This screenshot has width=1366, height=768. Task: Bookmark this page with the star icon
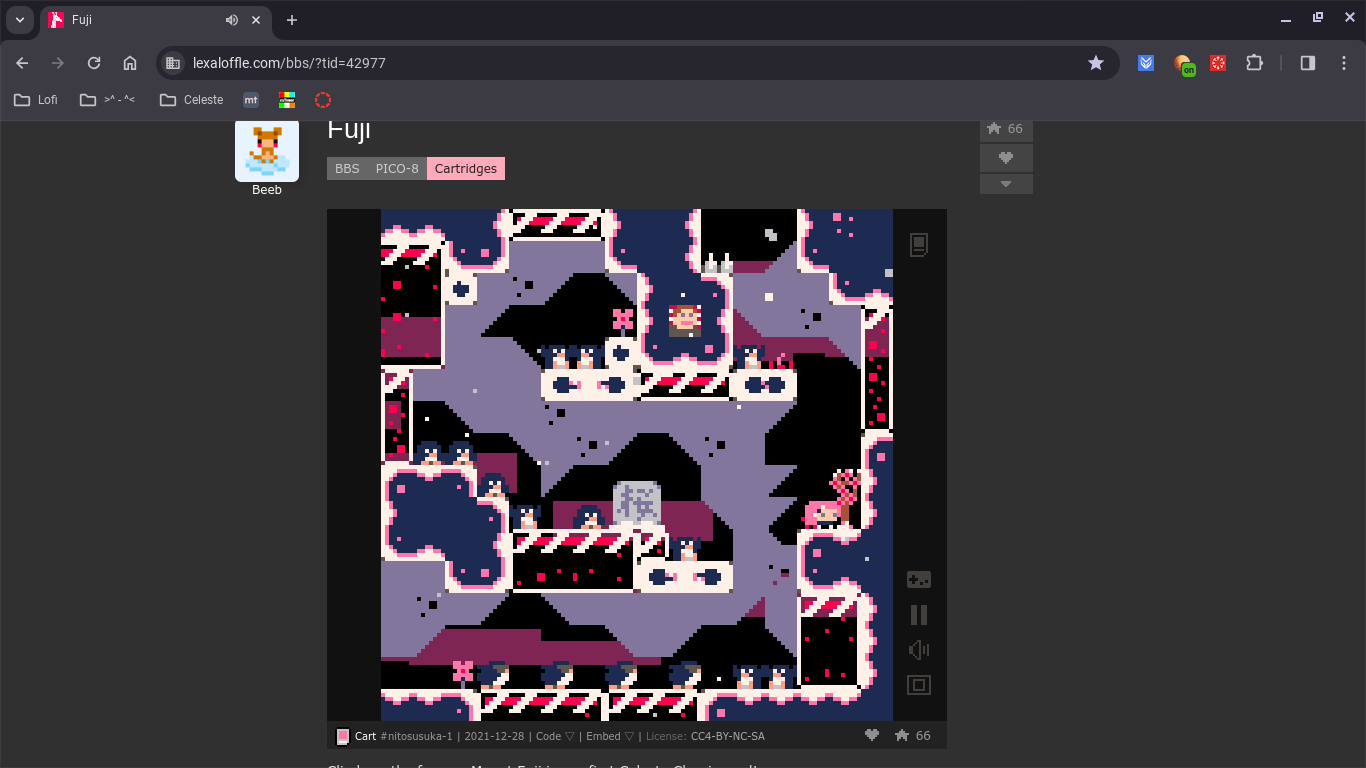(1096, 63)
